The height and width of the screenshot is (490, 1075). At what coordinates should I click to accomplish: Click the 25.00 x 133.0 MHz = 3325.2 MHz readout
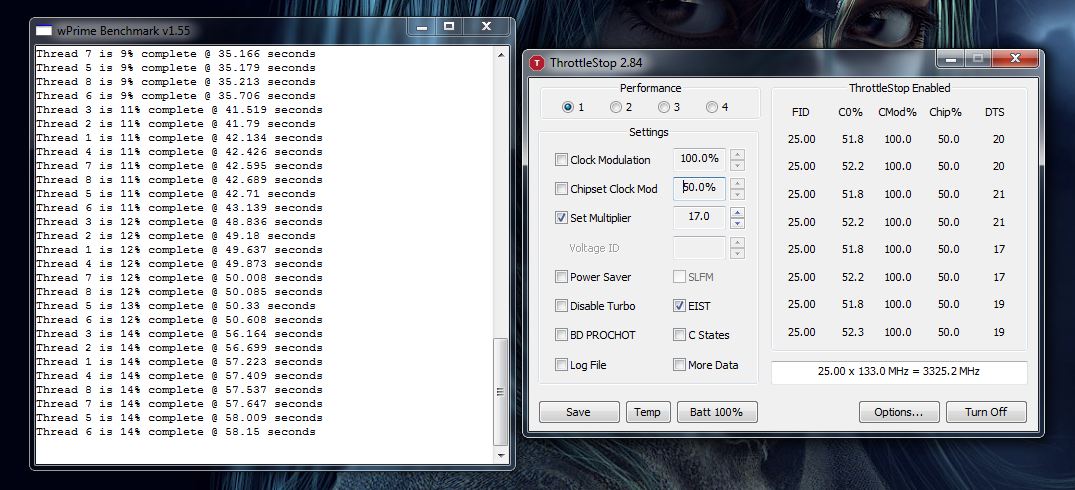point(899,372)
